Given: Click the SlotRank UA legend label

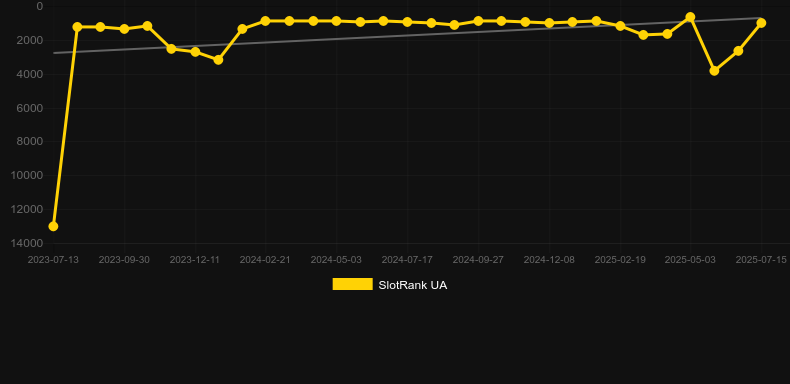Looking at the screenshot, I should [413, 285].
